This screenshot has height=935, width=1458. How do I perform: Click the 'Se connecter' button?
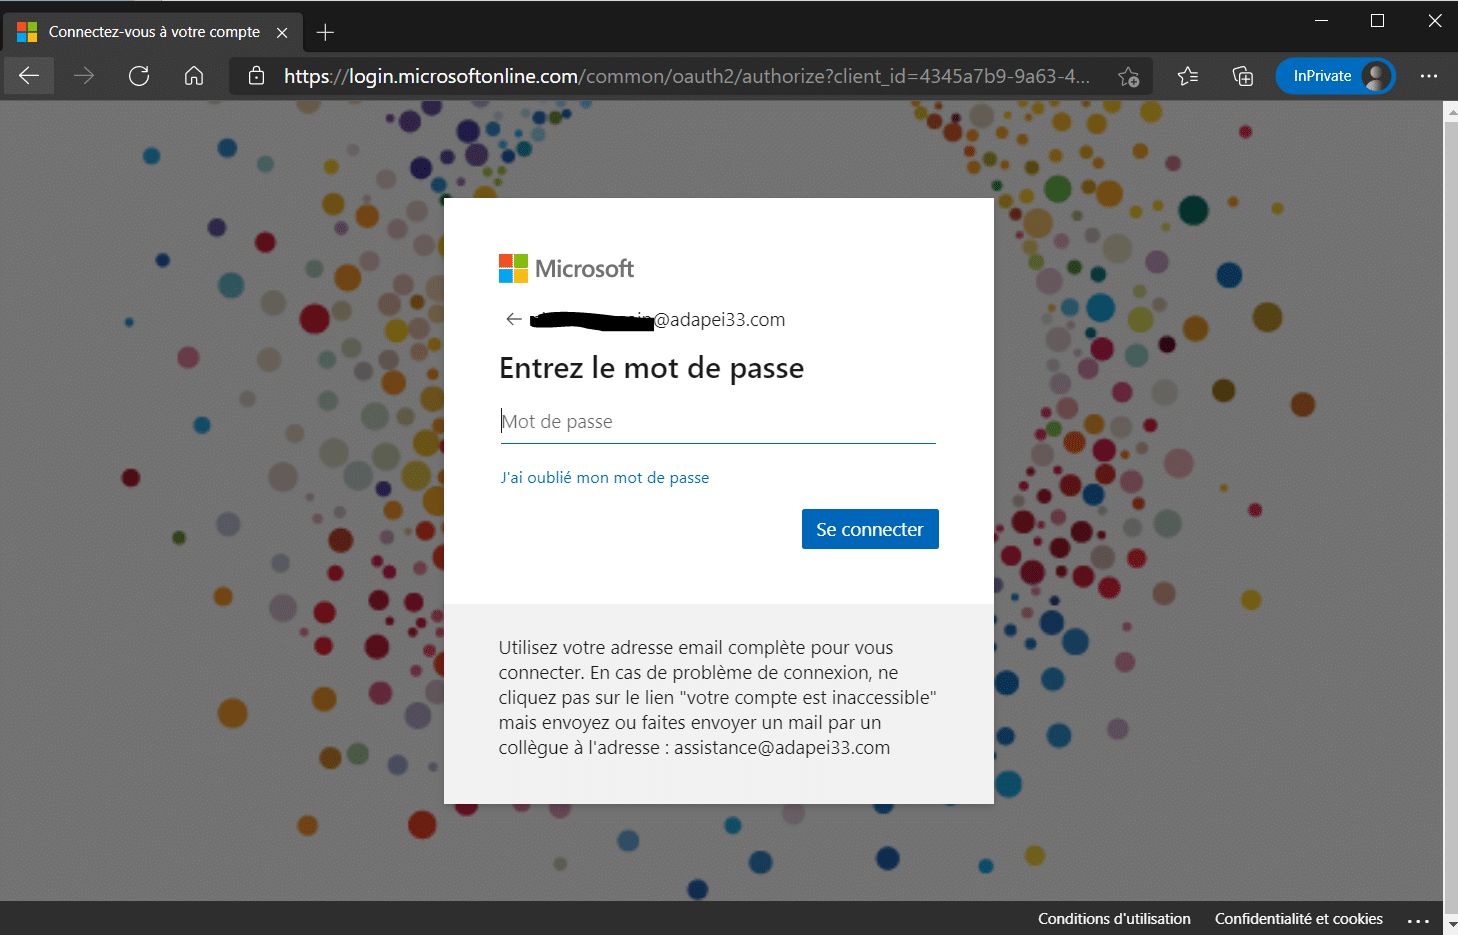tap(870, 529)
